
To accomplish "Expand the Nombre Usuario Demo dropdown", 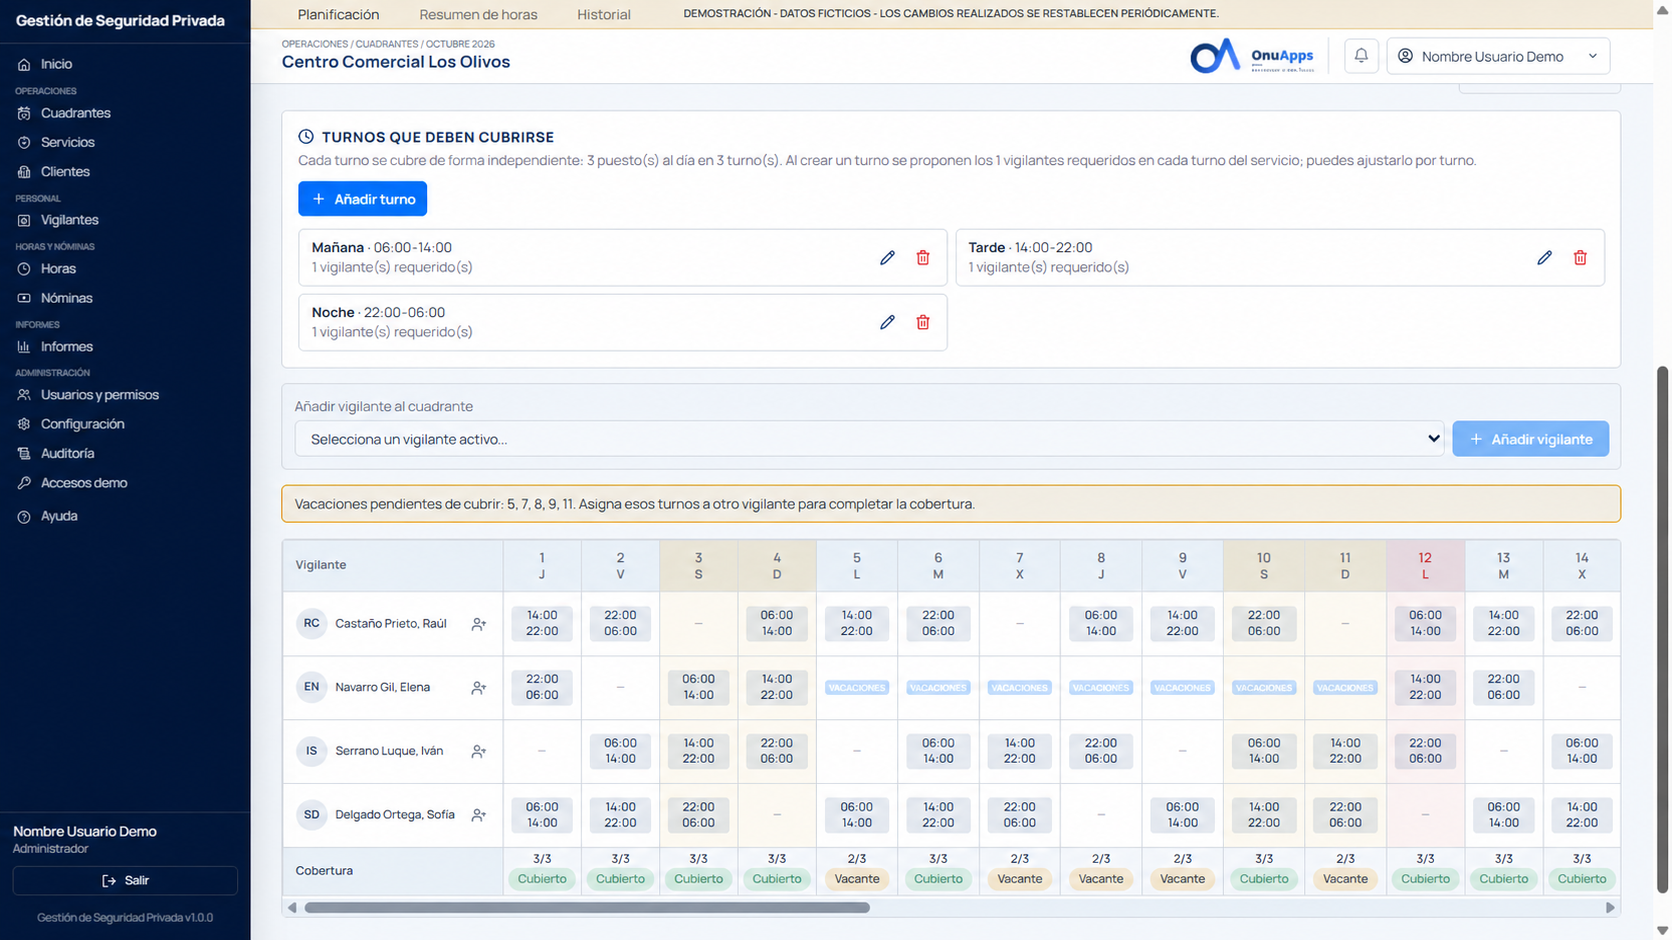I will [x=1498, y=56].
